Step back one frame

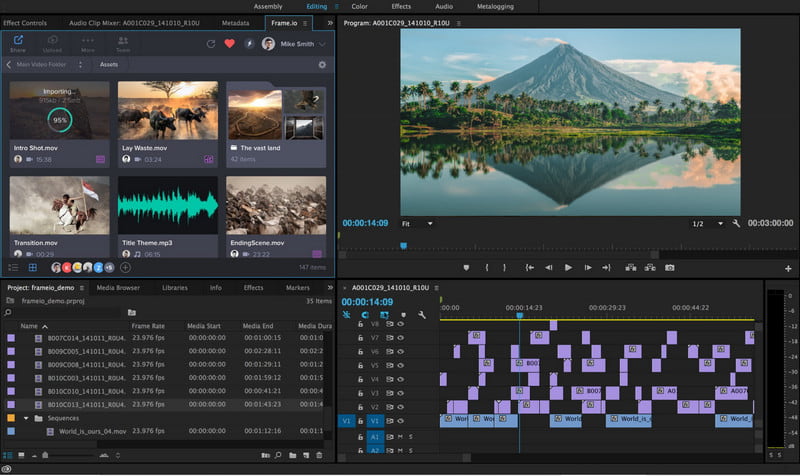548,268
